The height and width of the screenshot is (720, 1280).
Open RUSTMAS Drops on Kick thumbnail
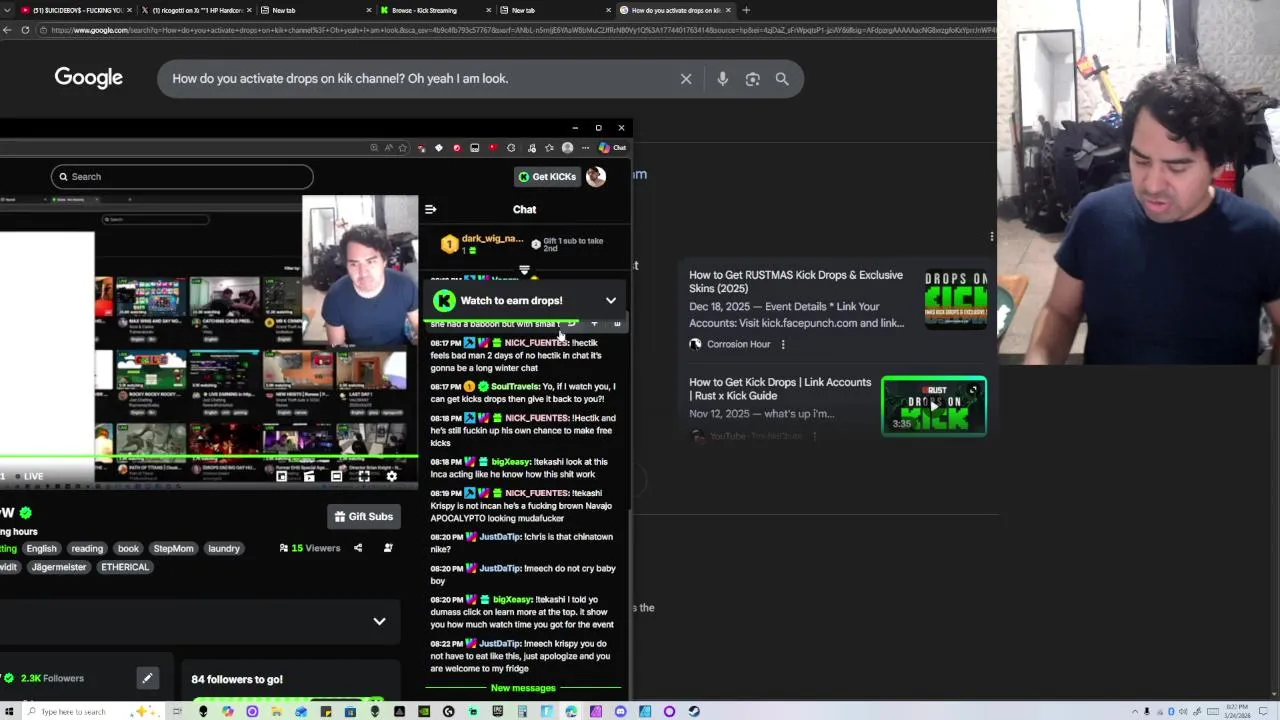pyautogui.click(x=955, y=300)
